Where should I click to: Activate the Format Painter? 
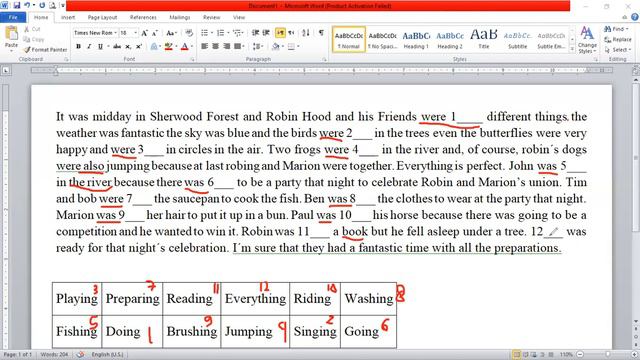point(45,49)
